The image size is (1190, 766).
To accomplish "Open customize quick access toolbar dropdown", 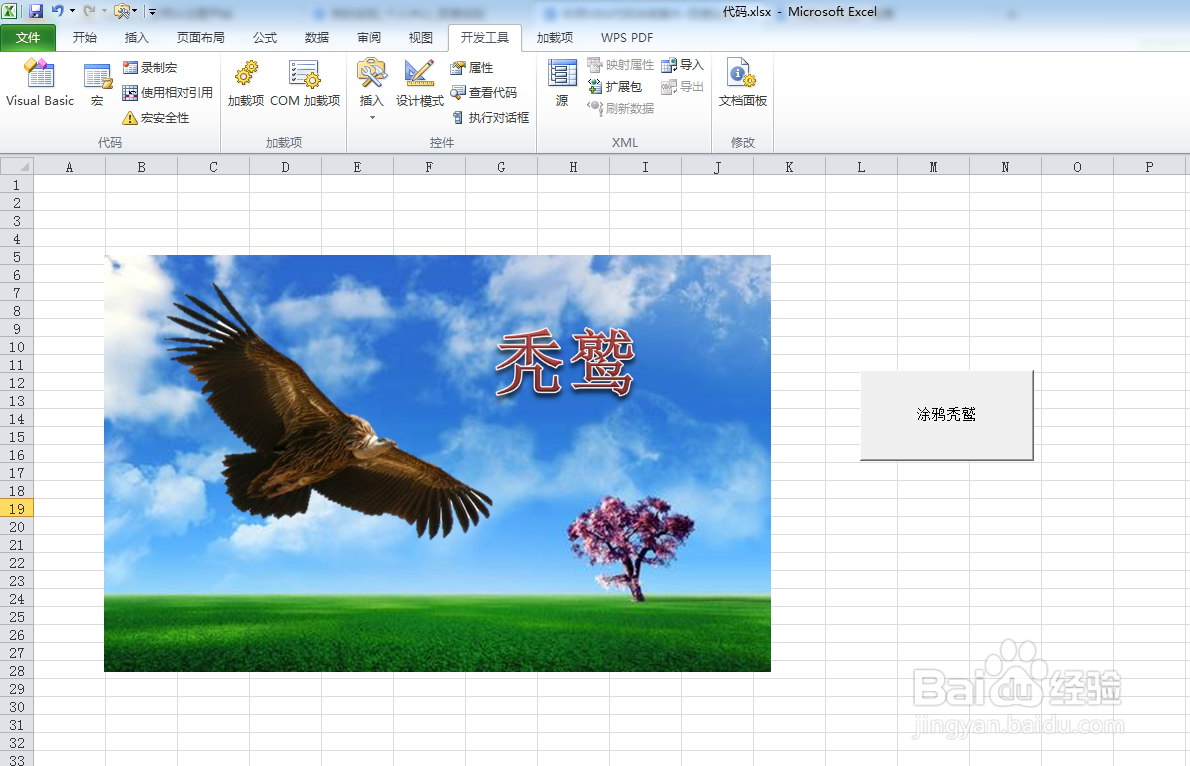I will click(153, 12).
